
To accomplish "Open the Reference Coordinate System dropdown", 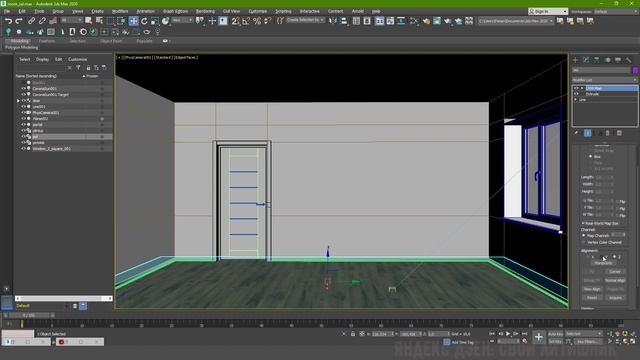I will click(x=182, y=20).
